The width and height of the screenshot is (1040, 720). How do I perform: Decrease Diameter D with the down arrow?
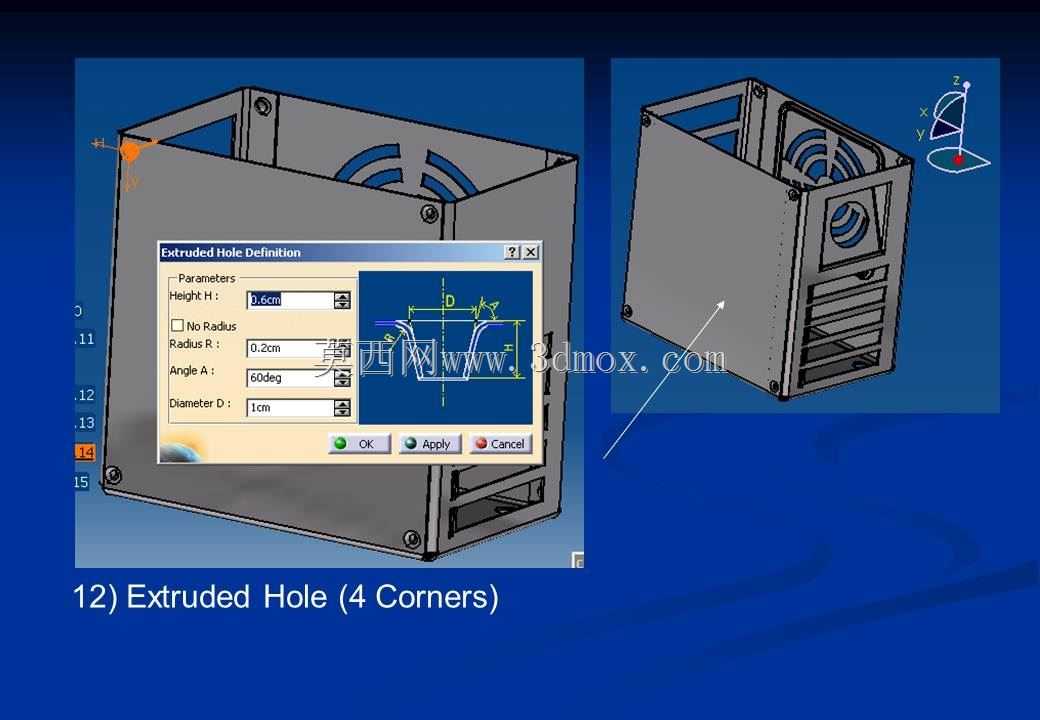[x=342, y=412]
